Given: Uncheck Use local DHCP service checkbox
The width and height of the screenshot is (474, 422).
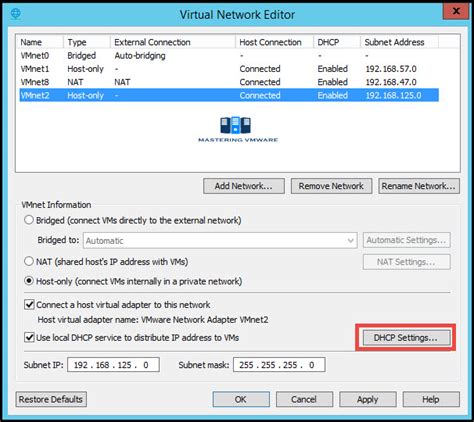Looking at the screenshot, I should pyautogui.click(x=29, y=337).
